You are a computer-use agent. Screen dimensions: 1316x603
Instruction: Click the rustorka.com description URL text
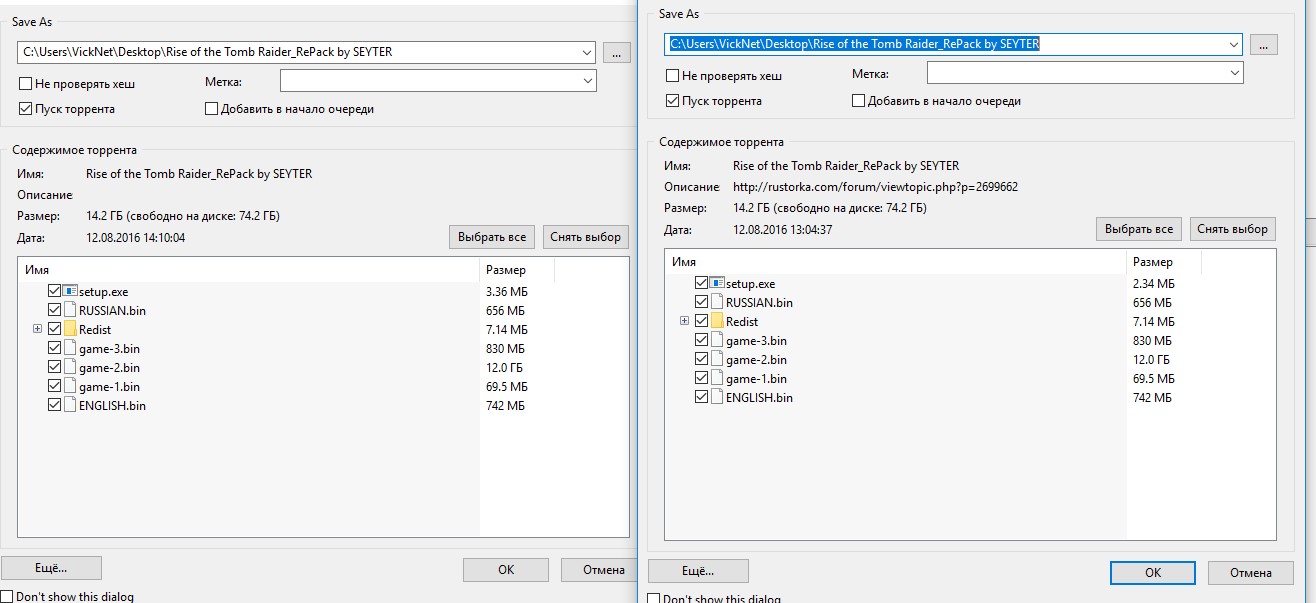[875, 187]
